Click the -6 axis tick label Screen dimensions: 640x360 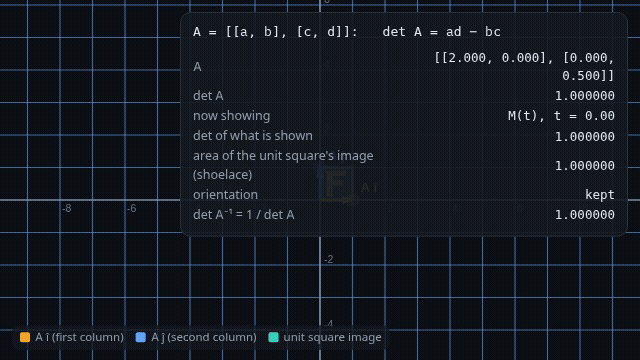(x=131, y=209)
